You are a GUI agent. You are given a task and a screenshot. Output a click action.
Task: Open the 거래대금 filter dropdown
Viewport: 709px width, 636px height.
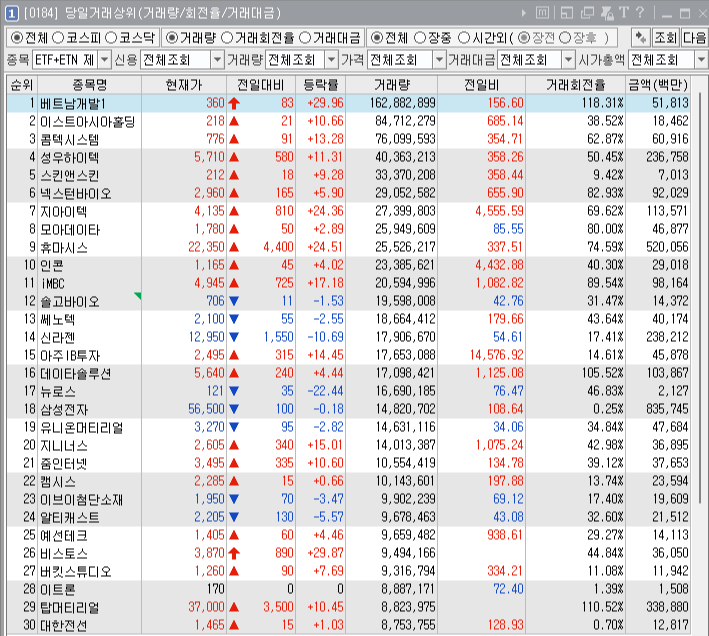tap(568, 60)
